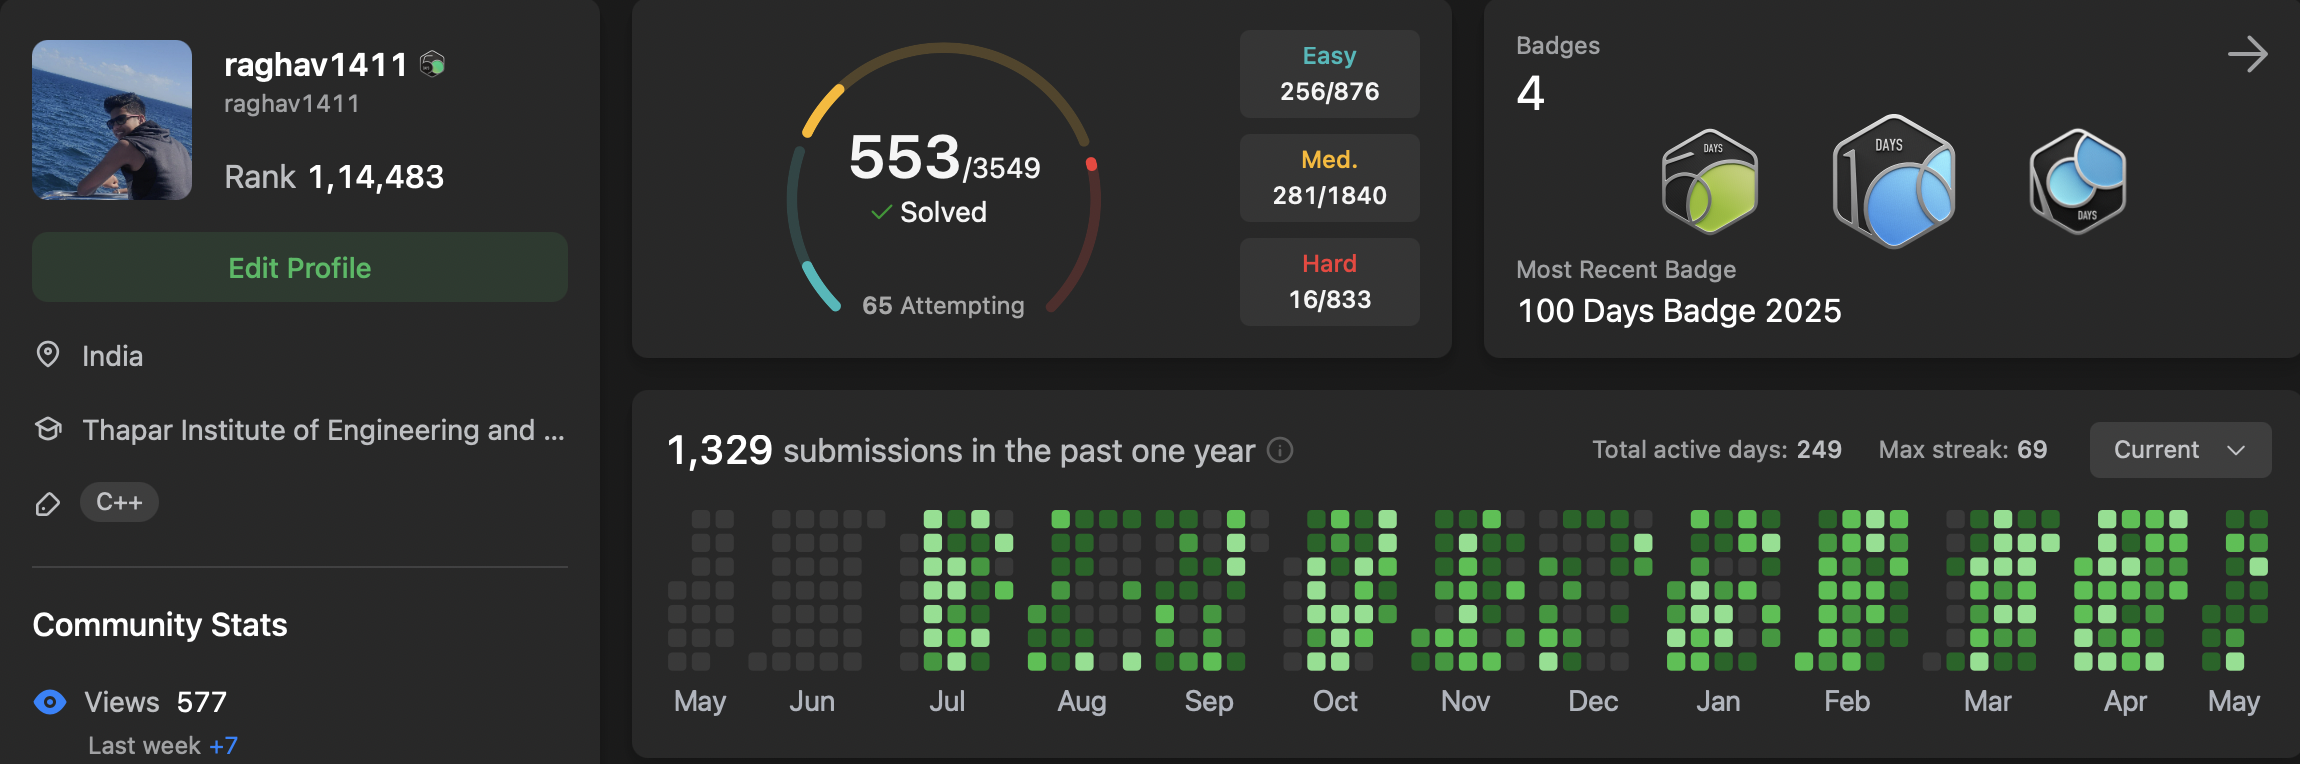Click the green 100 Days badge
Viewport: 2300px width, 764px height.
click(1710, 182)
